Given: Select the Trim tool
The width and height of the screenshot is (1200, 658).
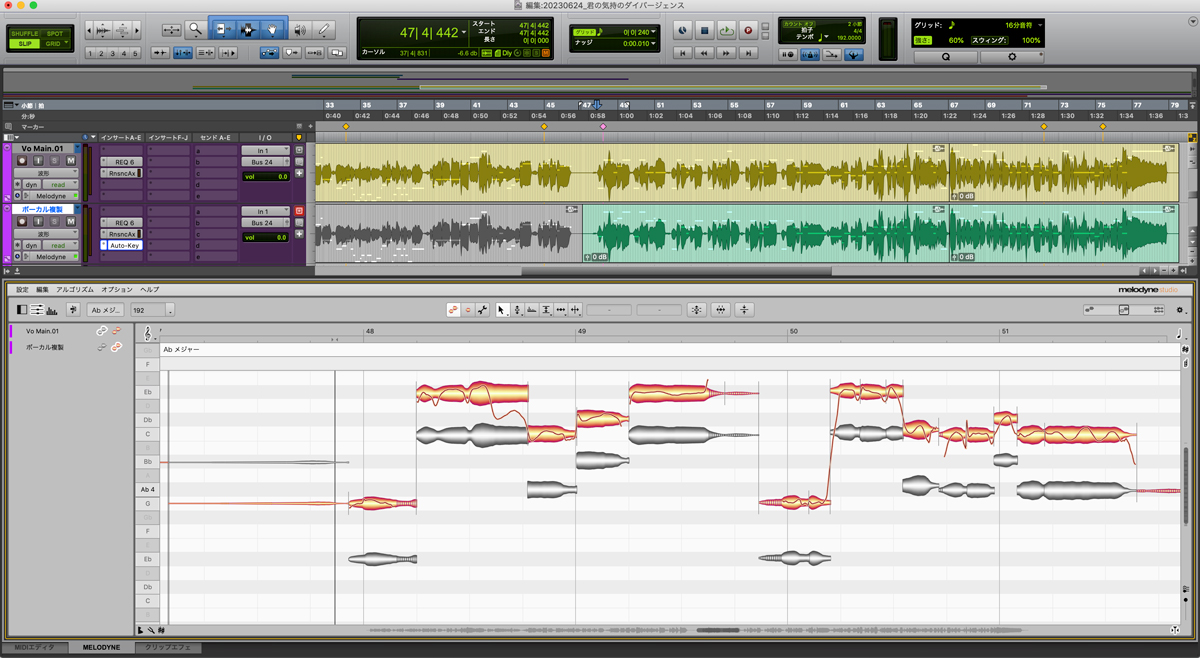Looking at the screenshot, I should point(221,30).
